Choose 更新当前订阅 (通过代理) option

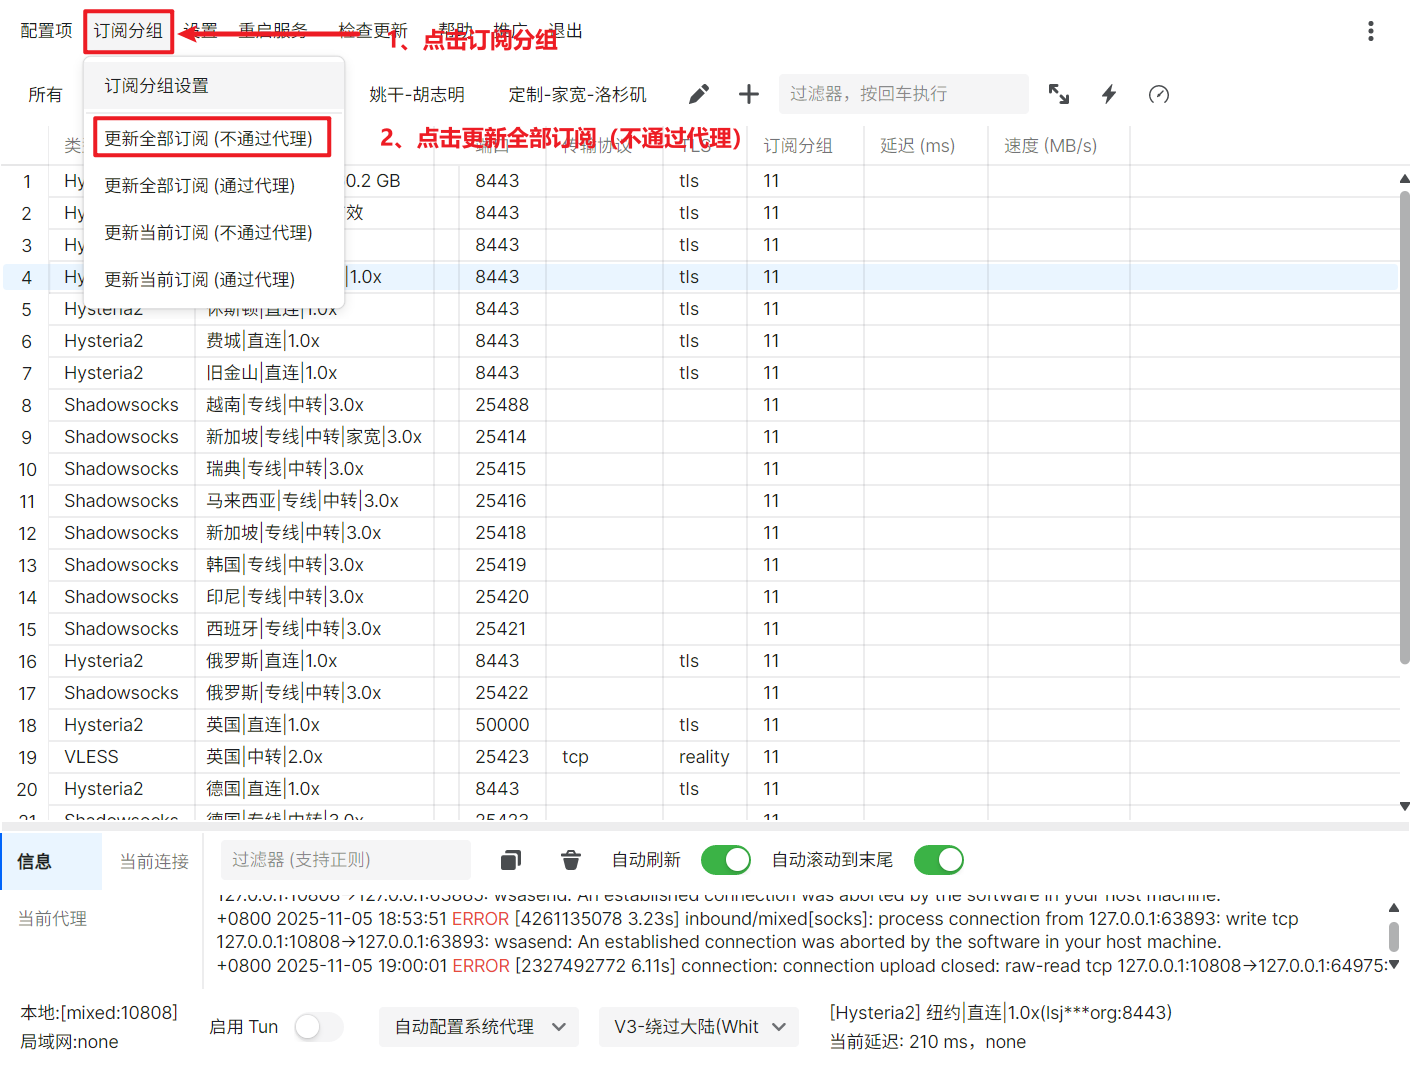(x=200, y=280)
